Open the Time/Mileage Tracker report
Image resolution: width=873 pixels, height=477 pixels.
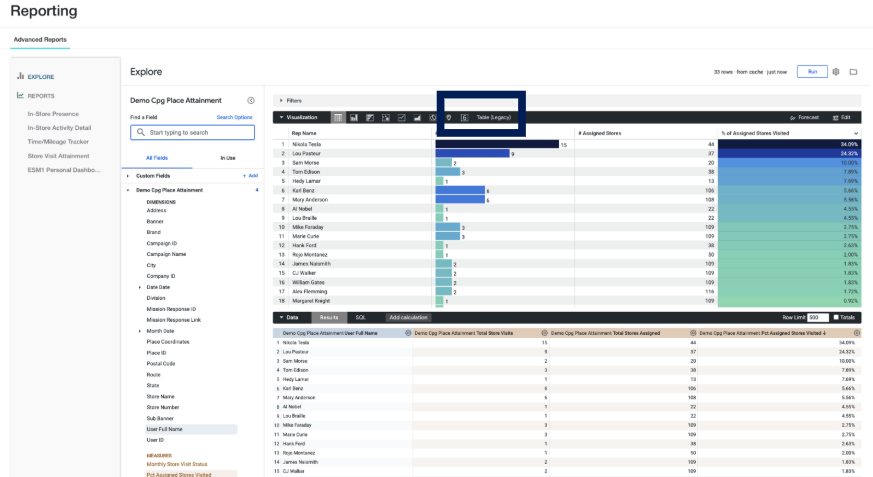(x=58, y=142)
